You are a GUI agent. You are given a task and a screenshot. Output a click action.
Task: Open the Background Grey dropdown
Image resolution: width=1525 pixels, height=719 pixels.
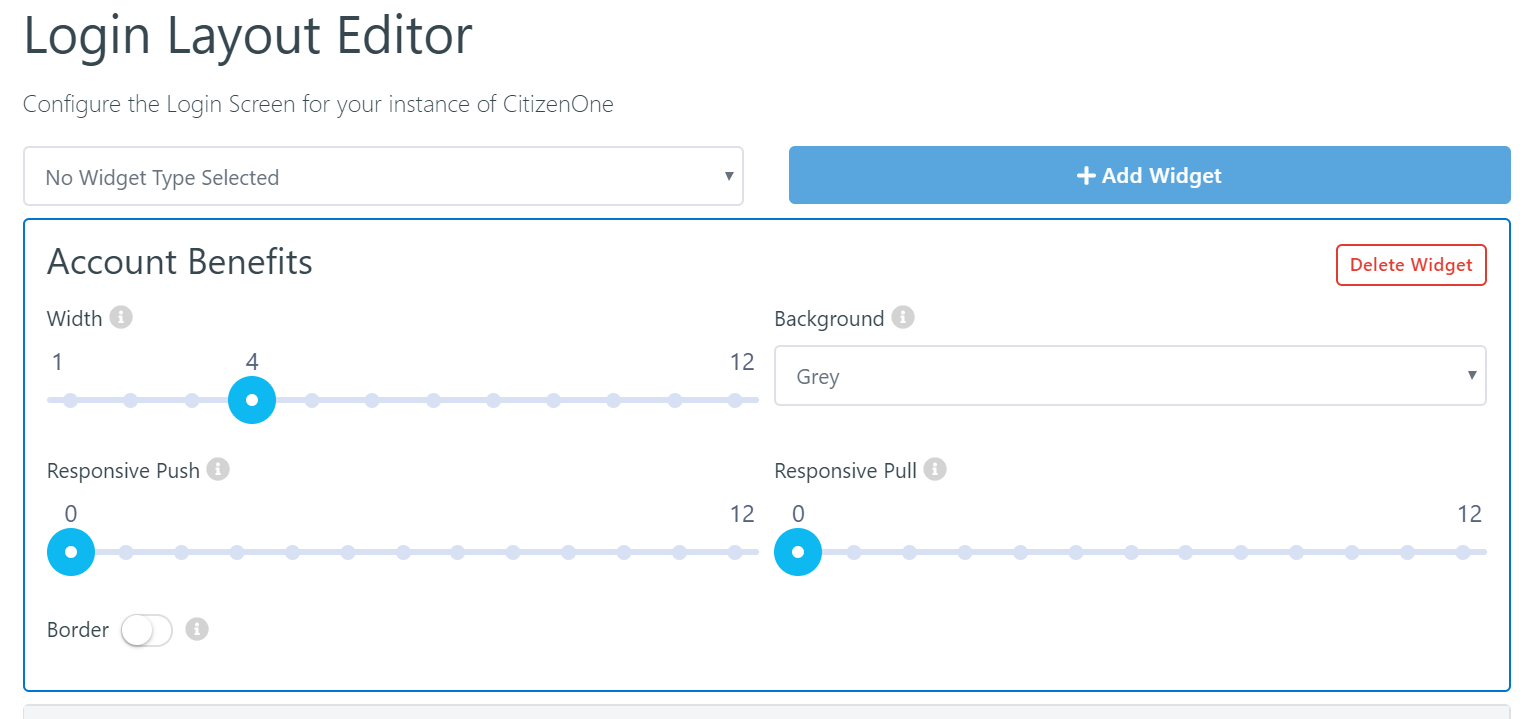point(1130,376)
